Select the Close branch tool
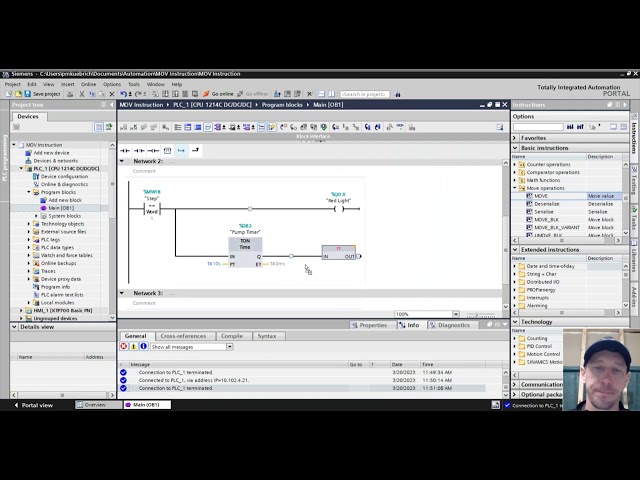 195,151
